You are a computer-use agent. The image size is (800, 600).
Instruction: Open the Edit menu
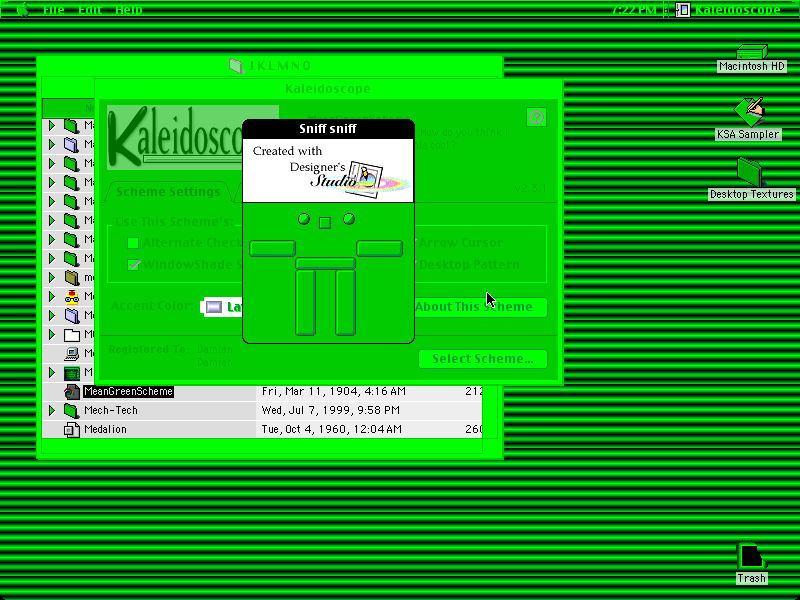(90, 10)
